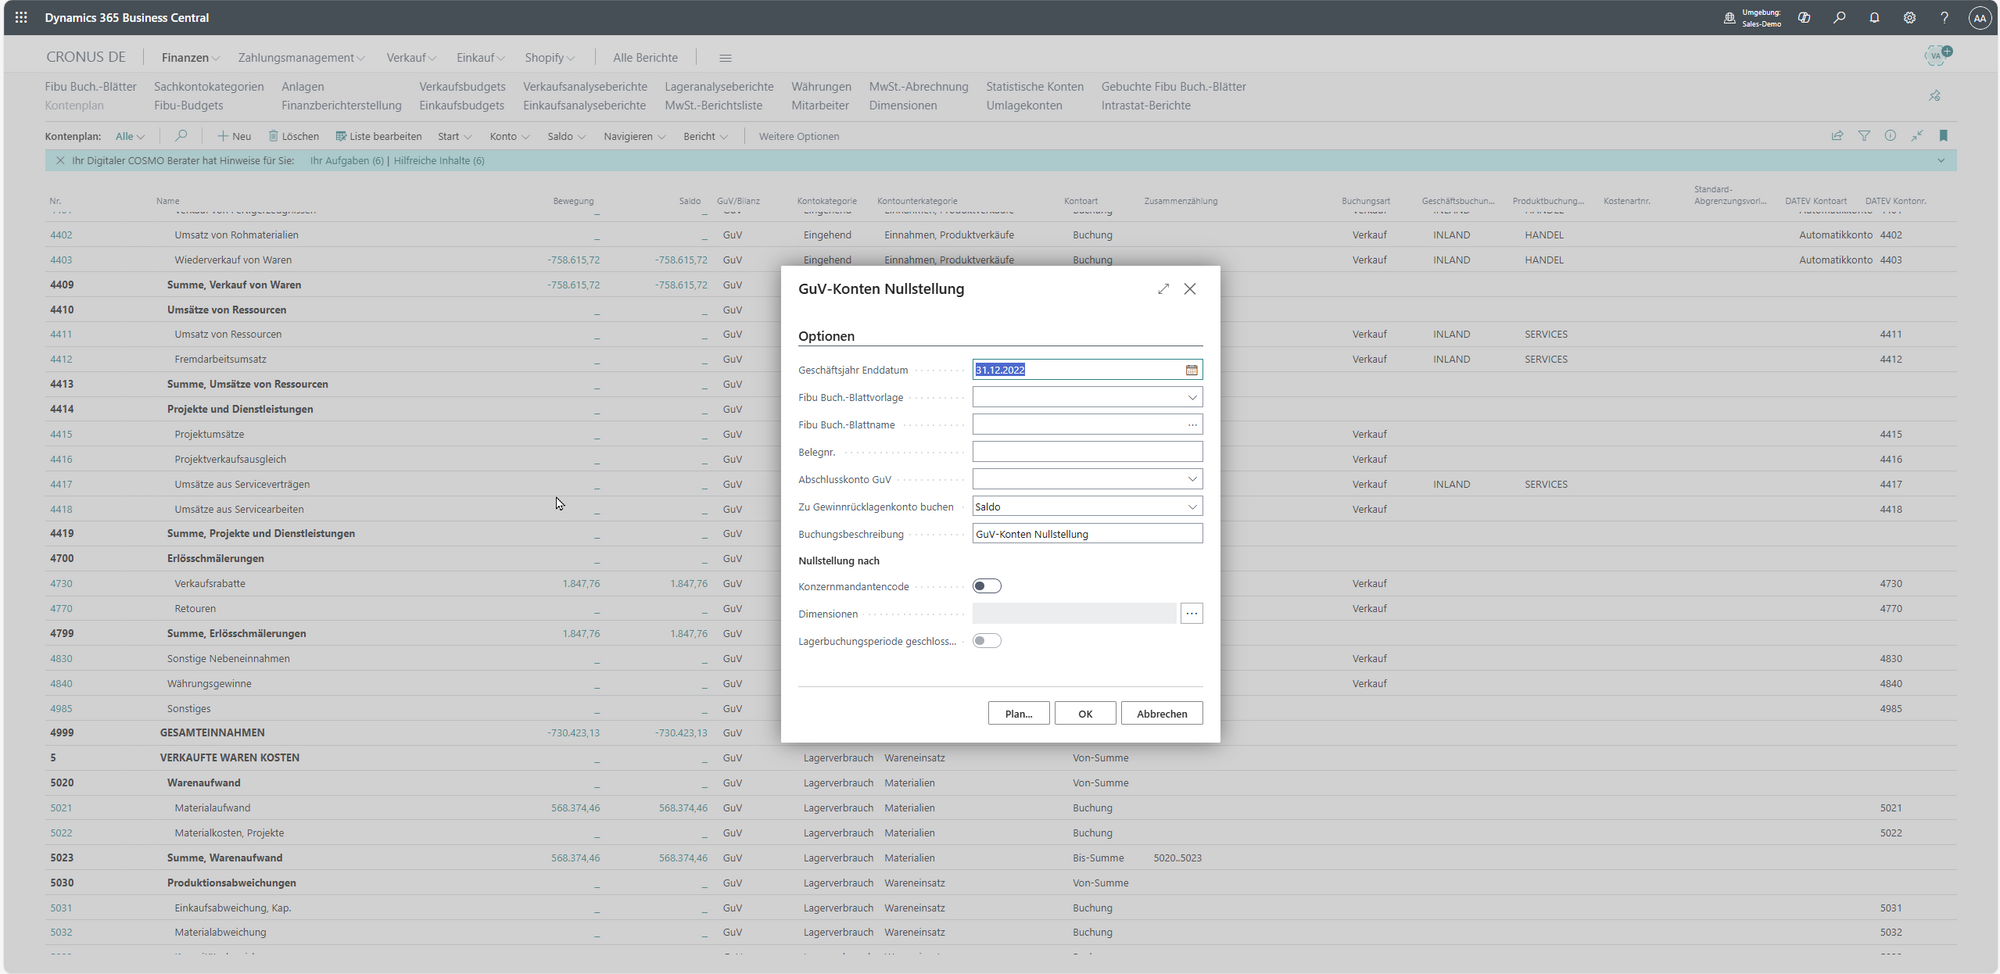Expand Zu Gewinnrücklagenkonto buchen dropdown

click(1192, 507)
